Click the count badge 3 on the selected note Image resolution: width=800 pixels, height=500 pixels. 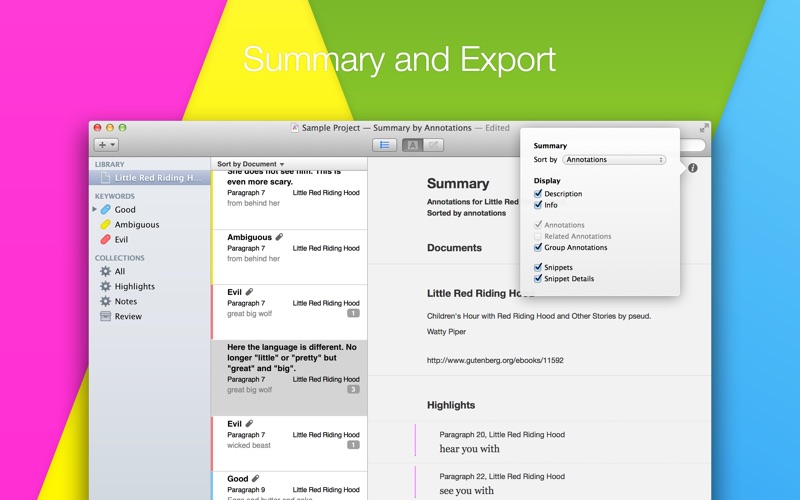click(353, 389)
